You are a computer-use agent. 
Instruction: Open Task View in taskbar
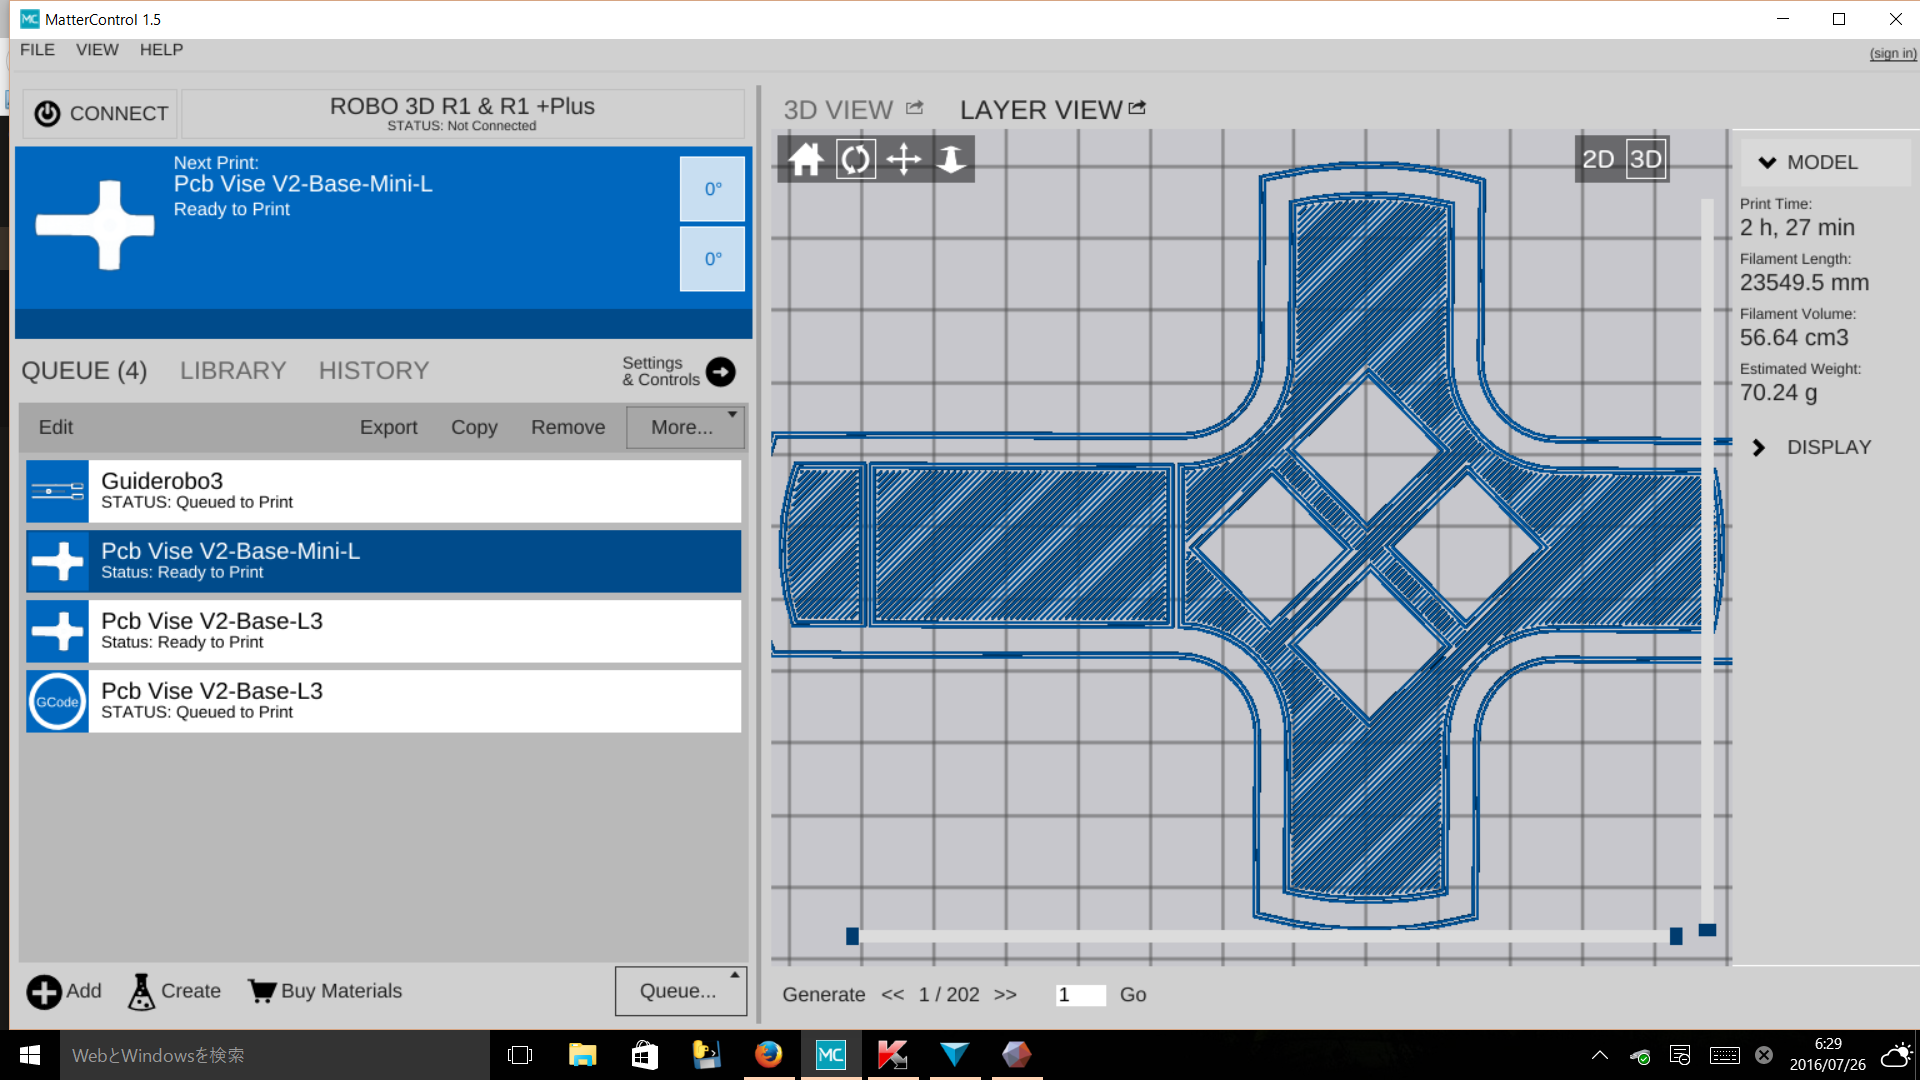pos(520,1055)
